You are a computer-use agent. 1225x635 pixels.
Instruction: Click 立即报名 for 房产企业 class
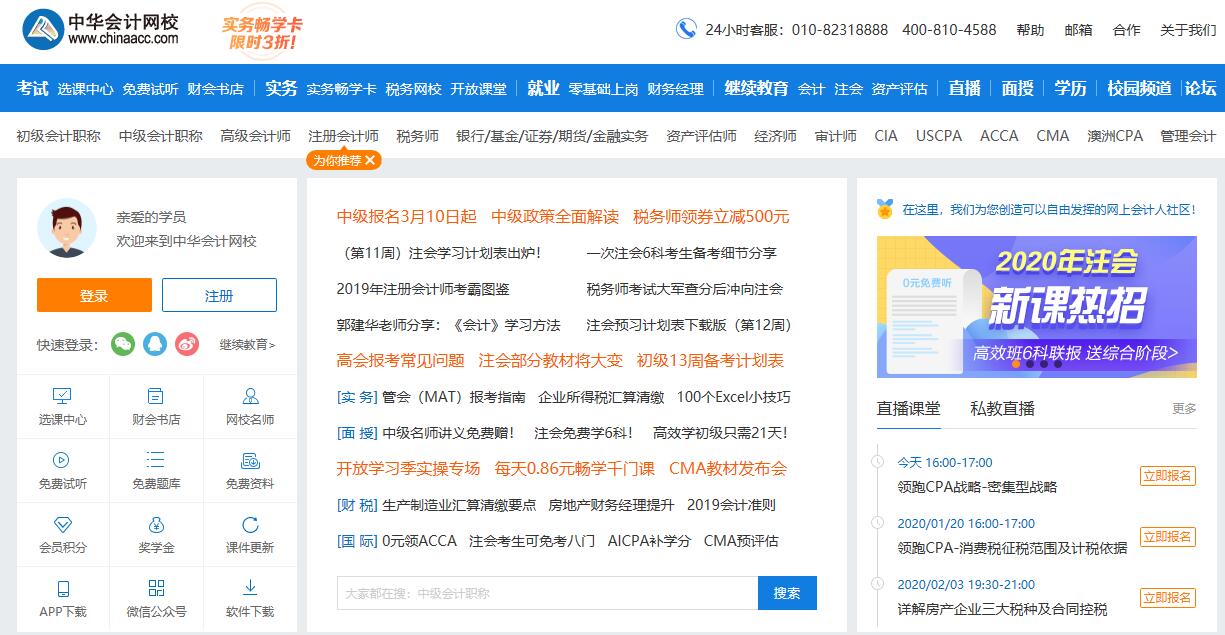click(x=1167, y=598)
